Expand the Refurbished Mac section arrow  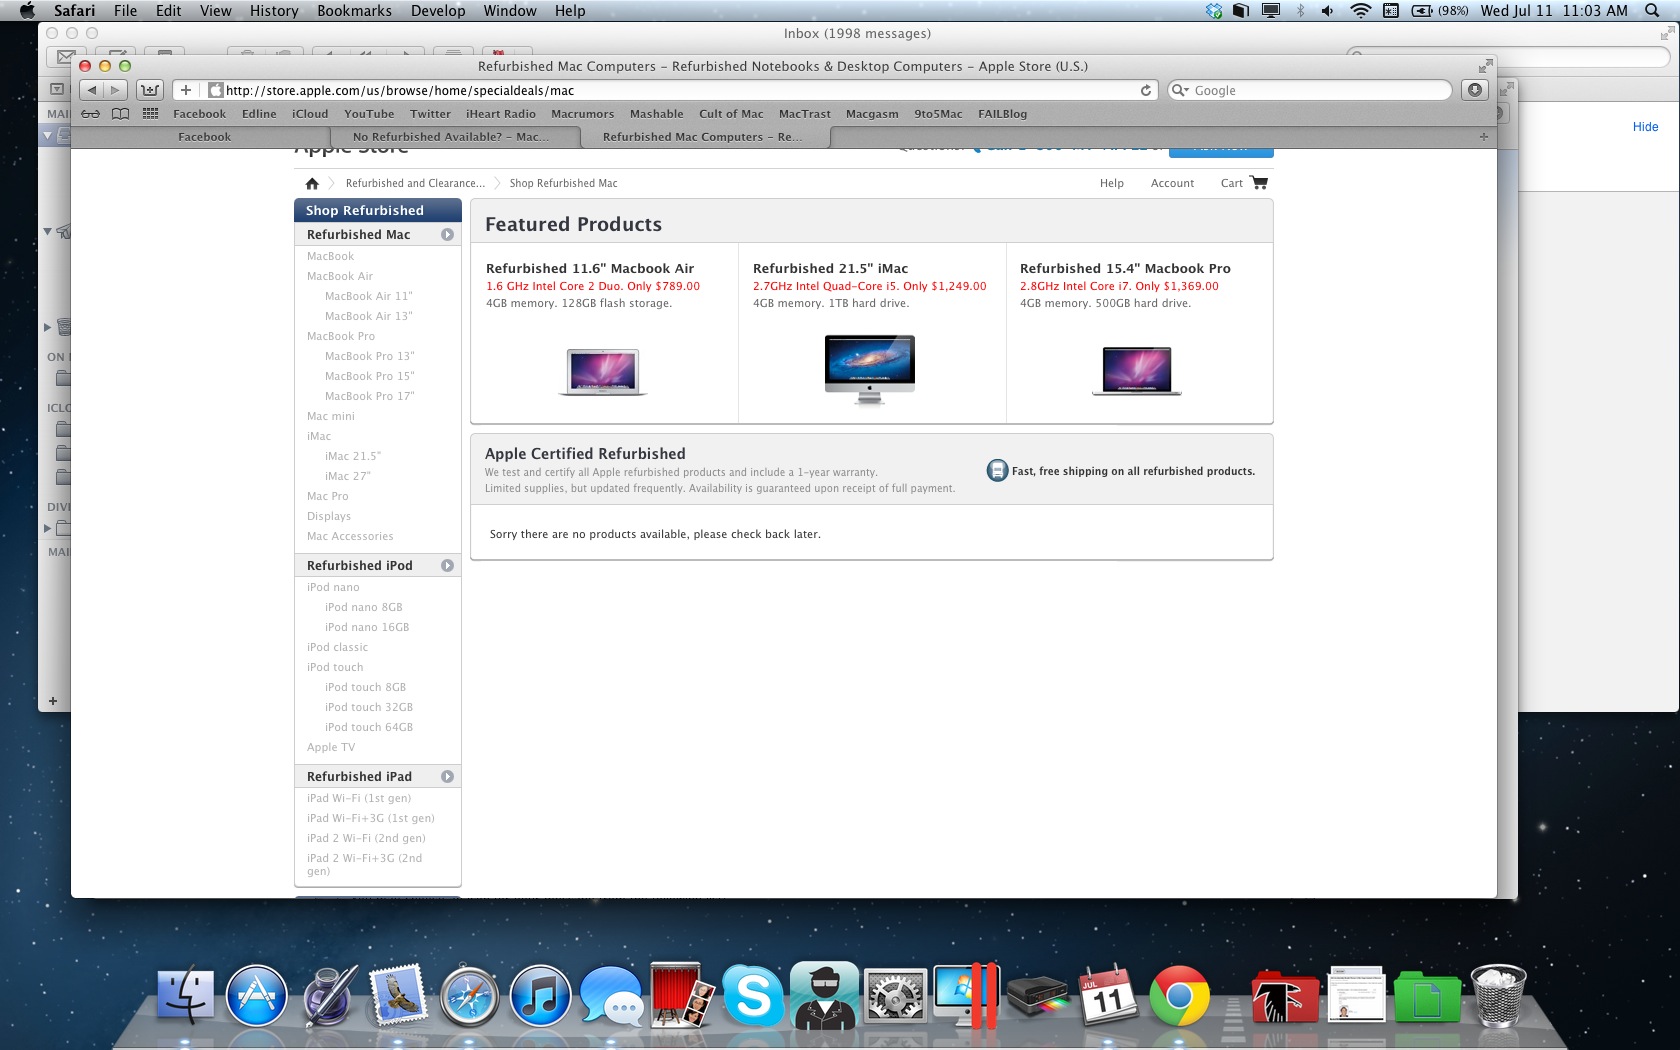pyautogui.click(x=447, y=234)
